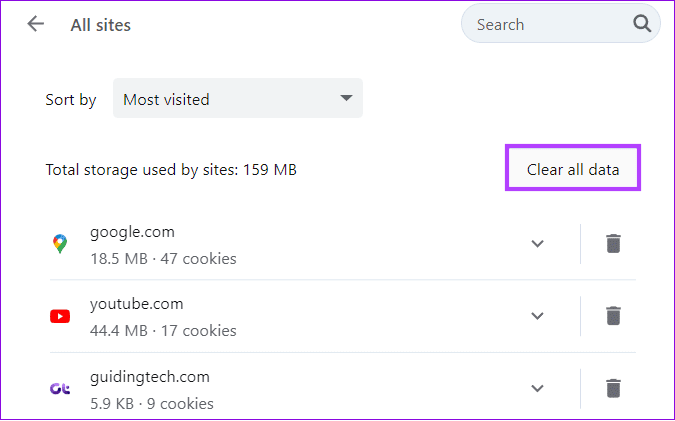Expand the youtube.com entry chevron
The height and width of the screenshot is (421, 675).
(x=537, y=316)
